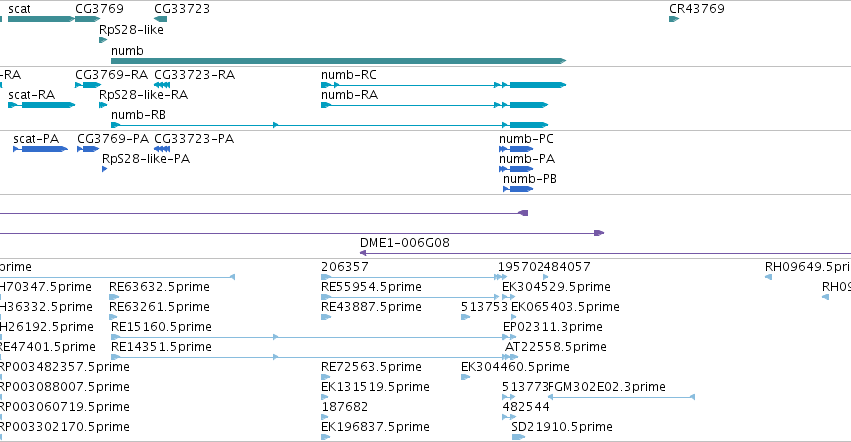Click the numb-RC transcript final exon block

[538, 85]
